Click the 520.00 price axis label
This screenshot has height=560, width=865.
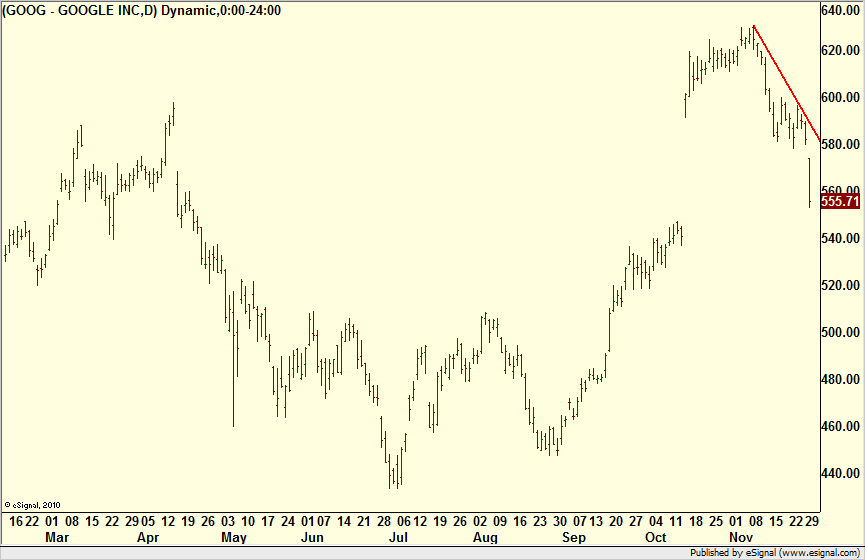pyautogui.click(x=840, y=285)
